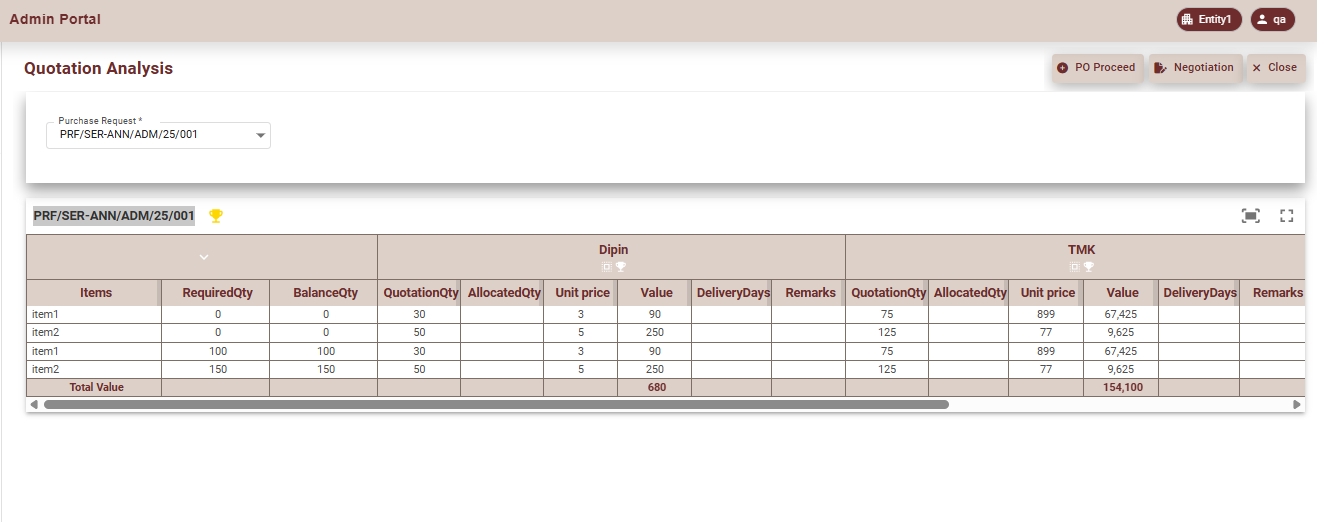Toggle the small square checkbox under TMK
The height and width of the screenshot is (522, 1317).
(1075, 267)
